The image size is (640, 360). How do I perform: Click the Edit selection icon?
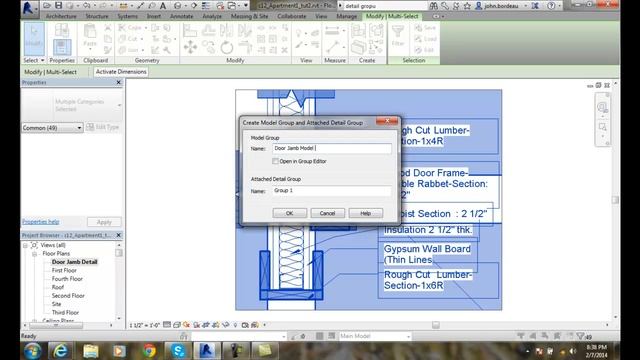(424, 50)
